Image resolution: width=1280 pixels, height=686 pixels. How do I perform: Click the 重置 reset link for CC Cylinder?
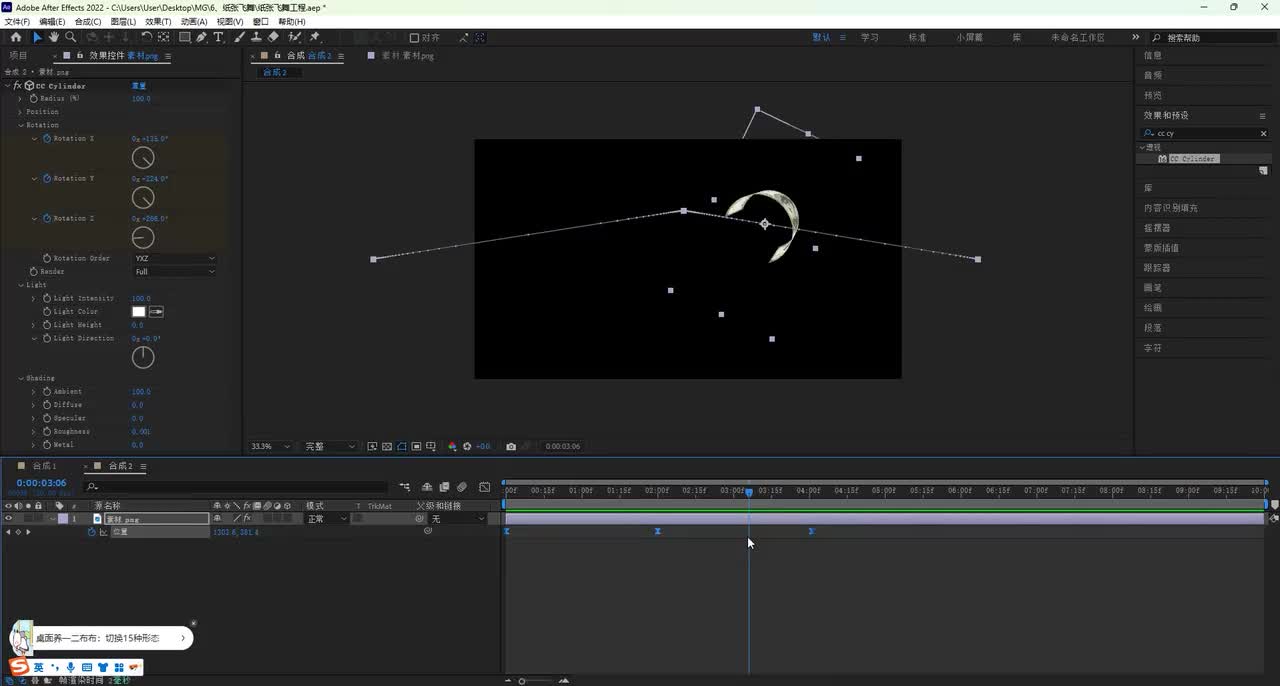click(139, 86)
